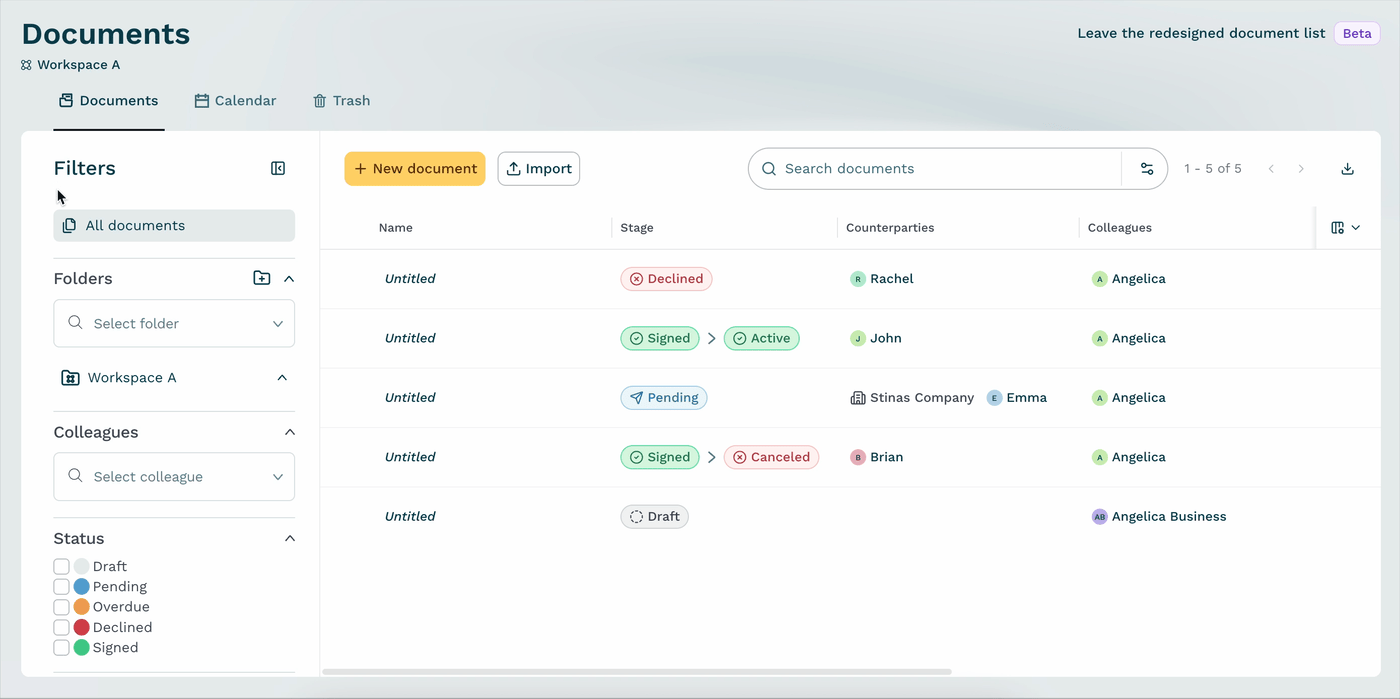Click the Draft gray color dot
The height and width of the screenshot is (699, 1400).
pos(81,567)
